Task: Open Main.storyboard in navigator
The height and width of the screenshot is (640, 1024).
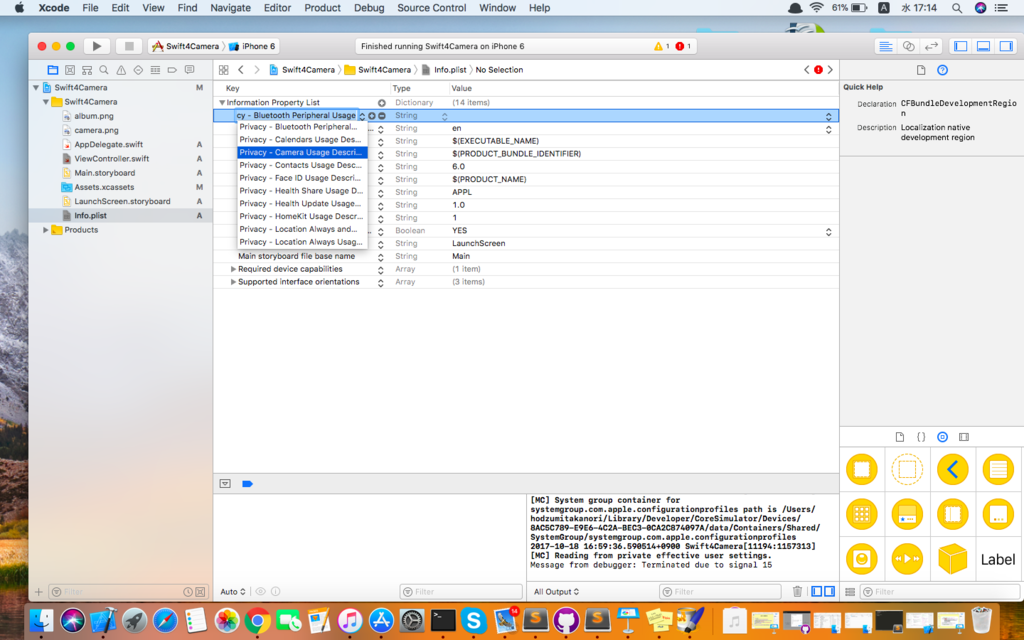Action: click(x=104, y=173)
